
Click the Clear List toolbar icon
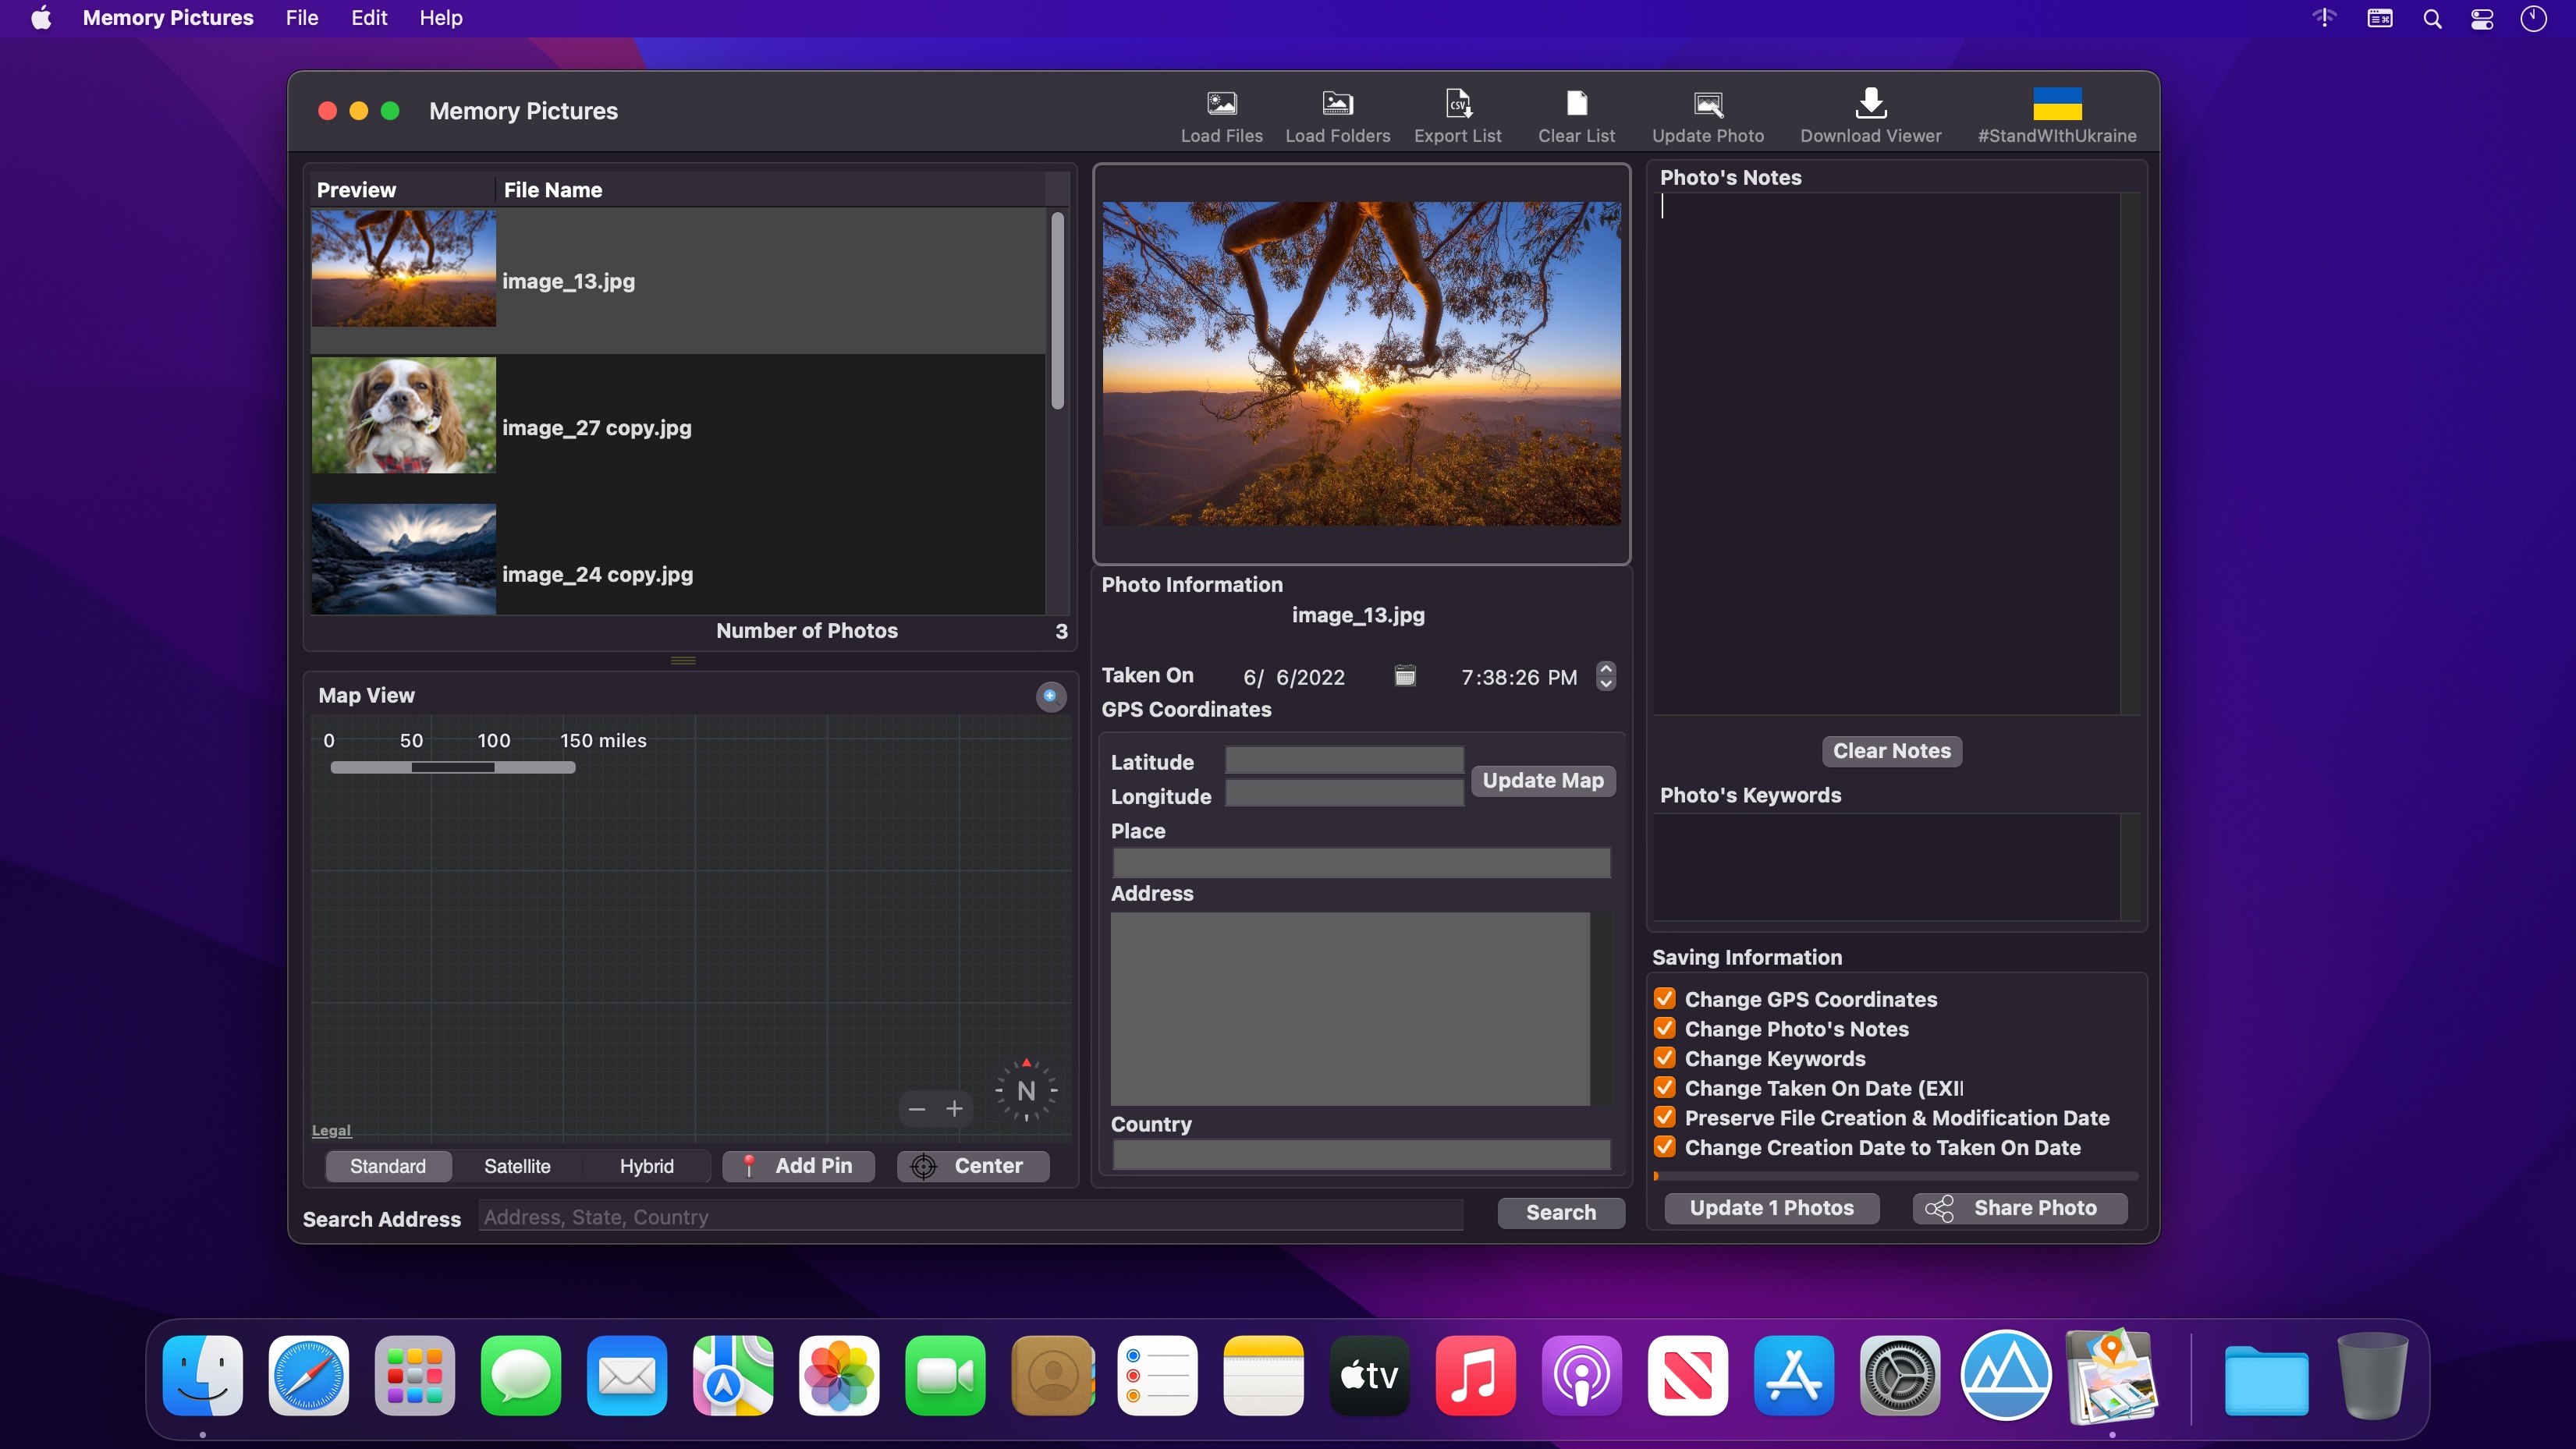(x=1576, y=103)
